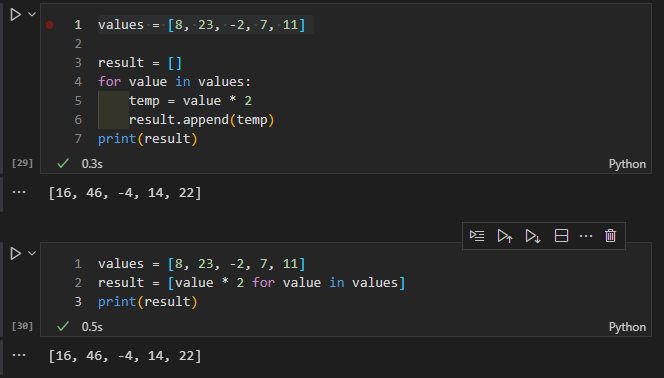Open run options dropdown for cell 29

[x=32, y=14]
